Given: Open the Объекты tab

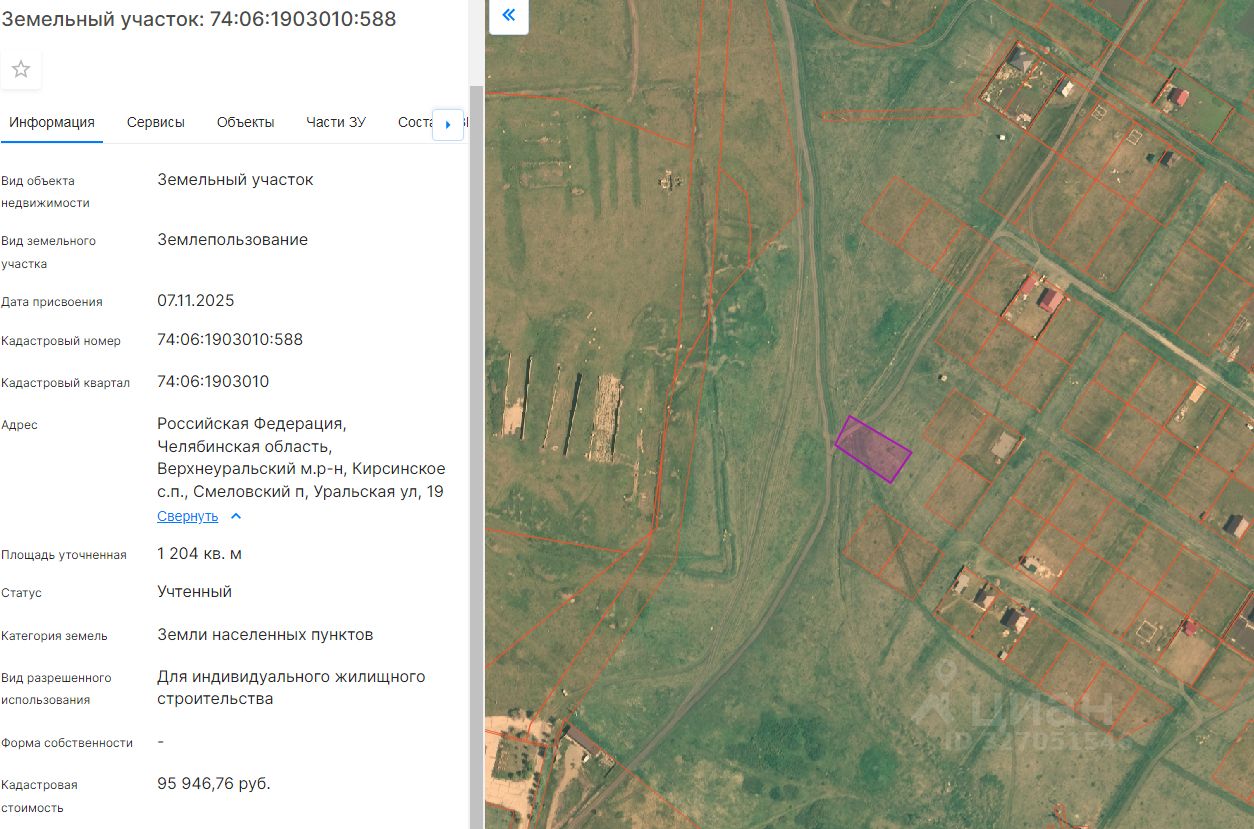Looking at the screenshot, I should pyautogui.click(x=245, y=122).
